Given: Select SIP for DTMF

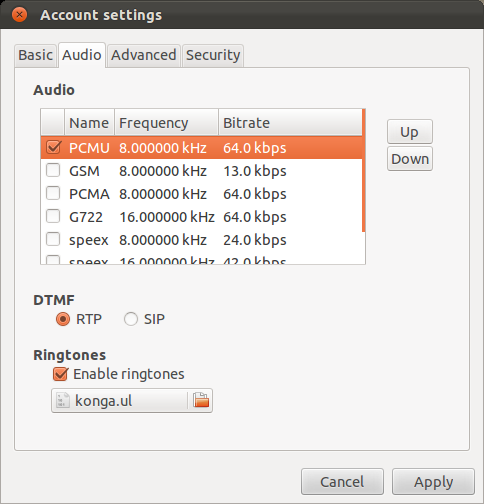Looking at the screenshot, I should pos(131,319).
